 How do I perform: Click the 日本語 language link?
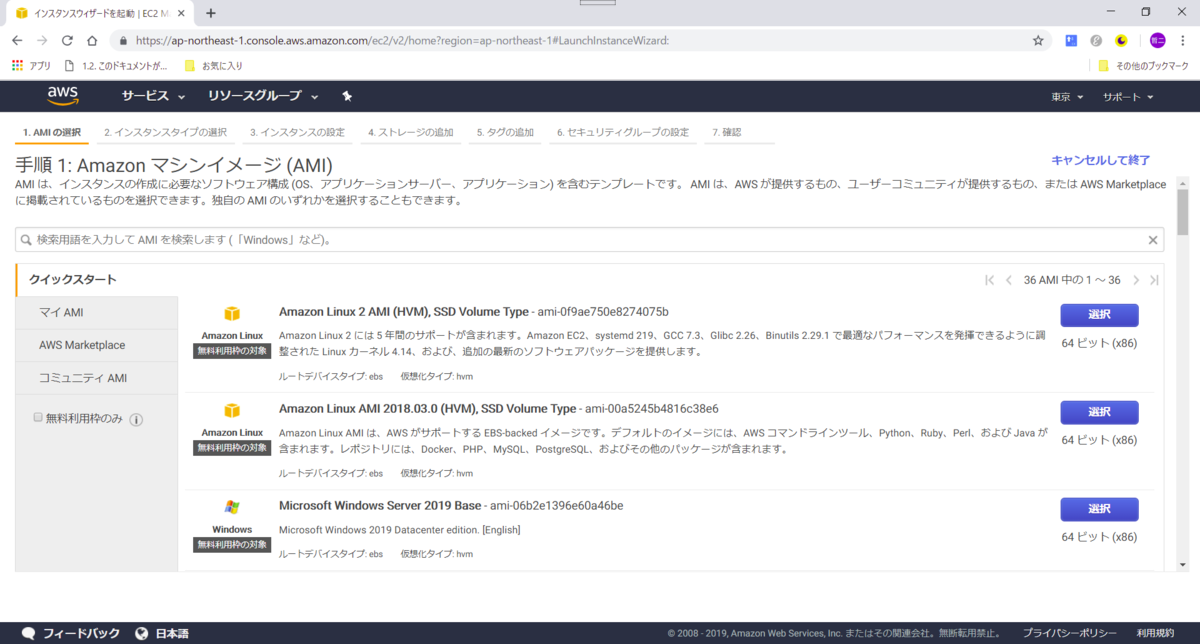pos(171,633)
